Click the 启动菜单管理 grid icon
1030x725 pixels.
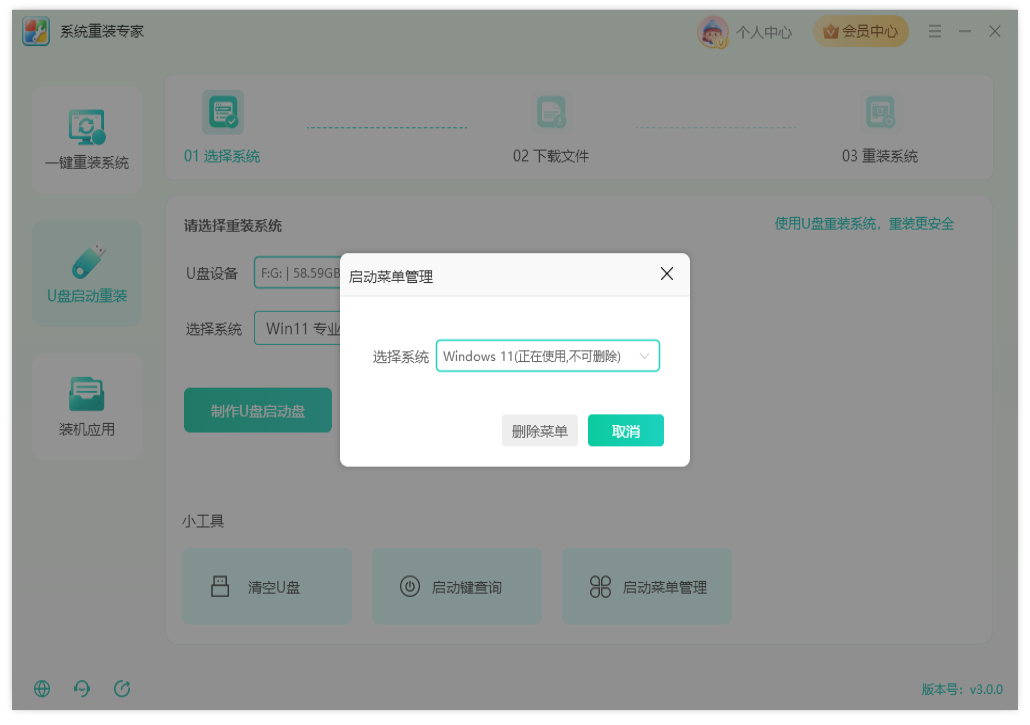[x=600, y=586]
